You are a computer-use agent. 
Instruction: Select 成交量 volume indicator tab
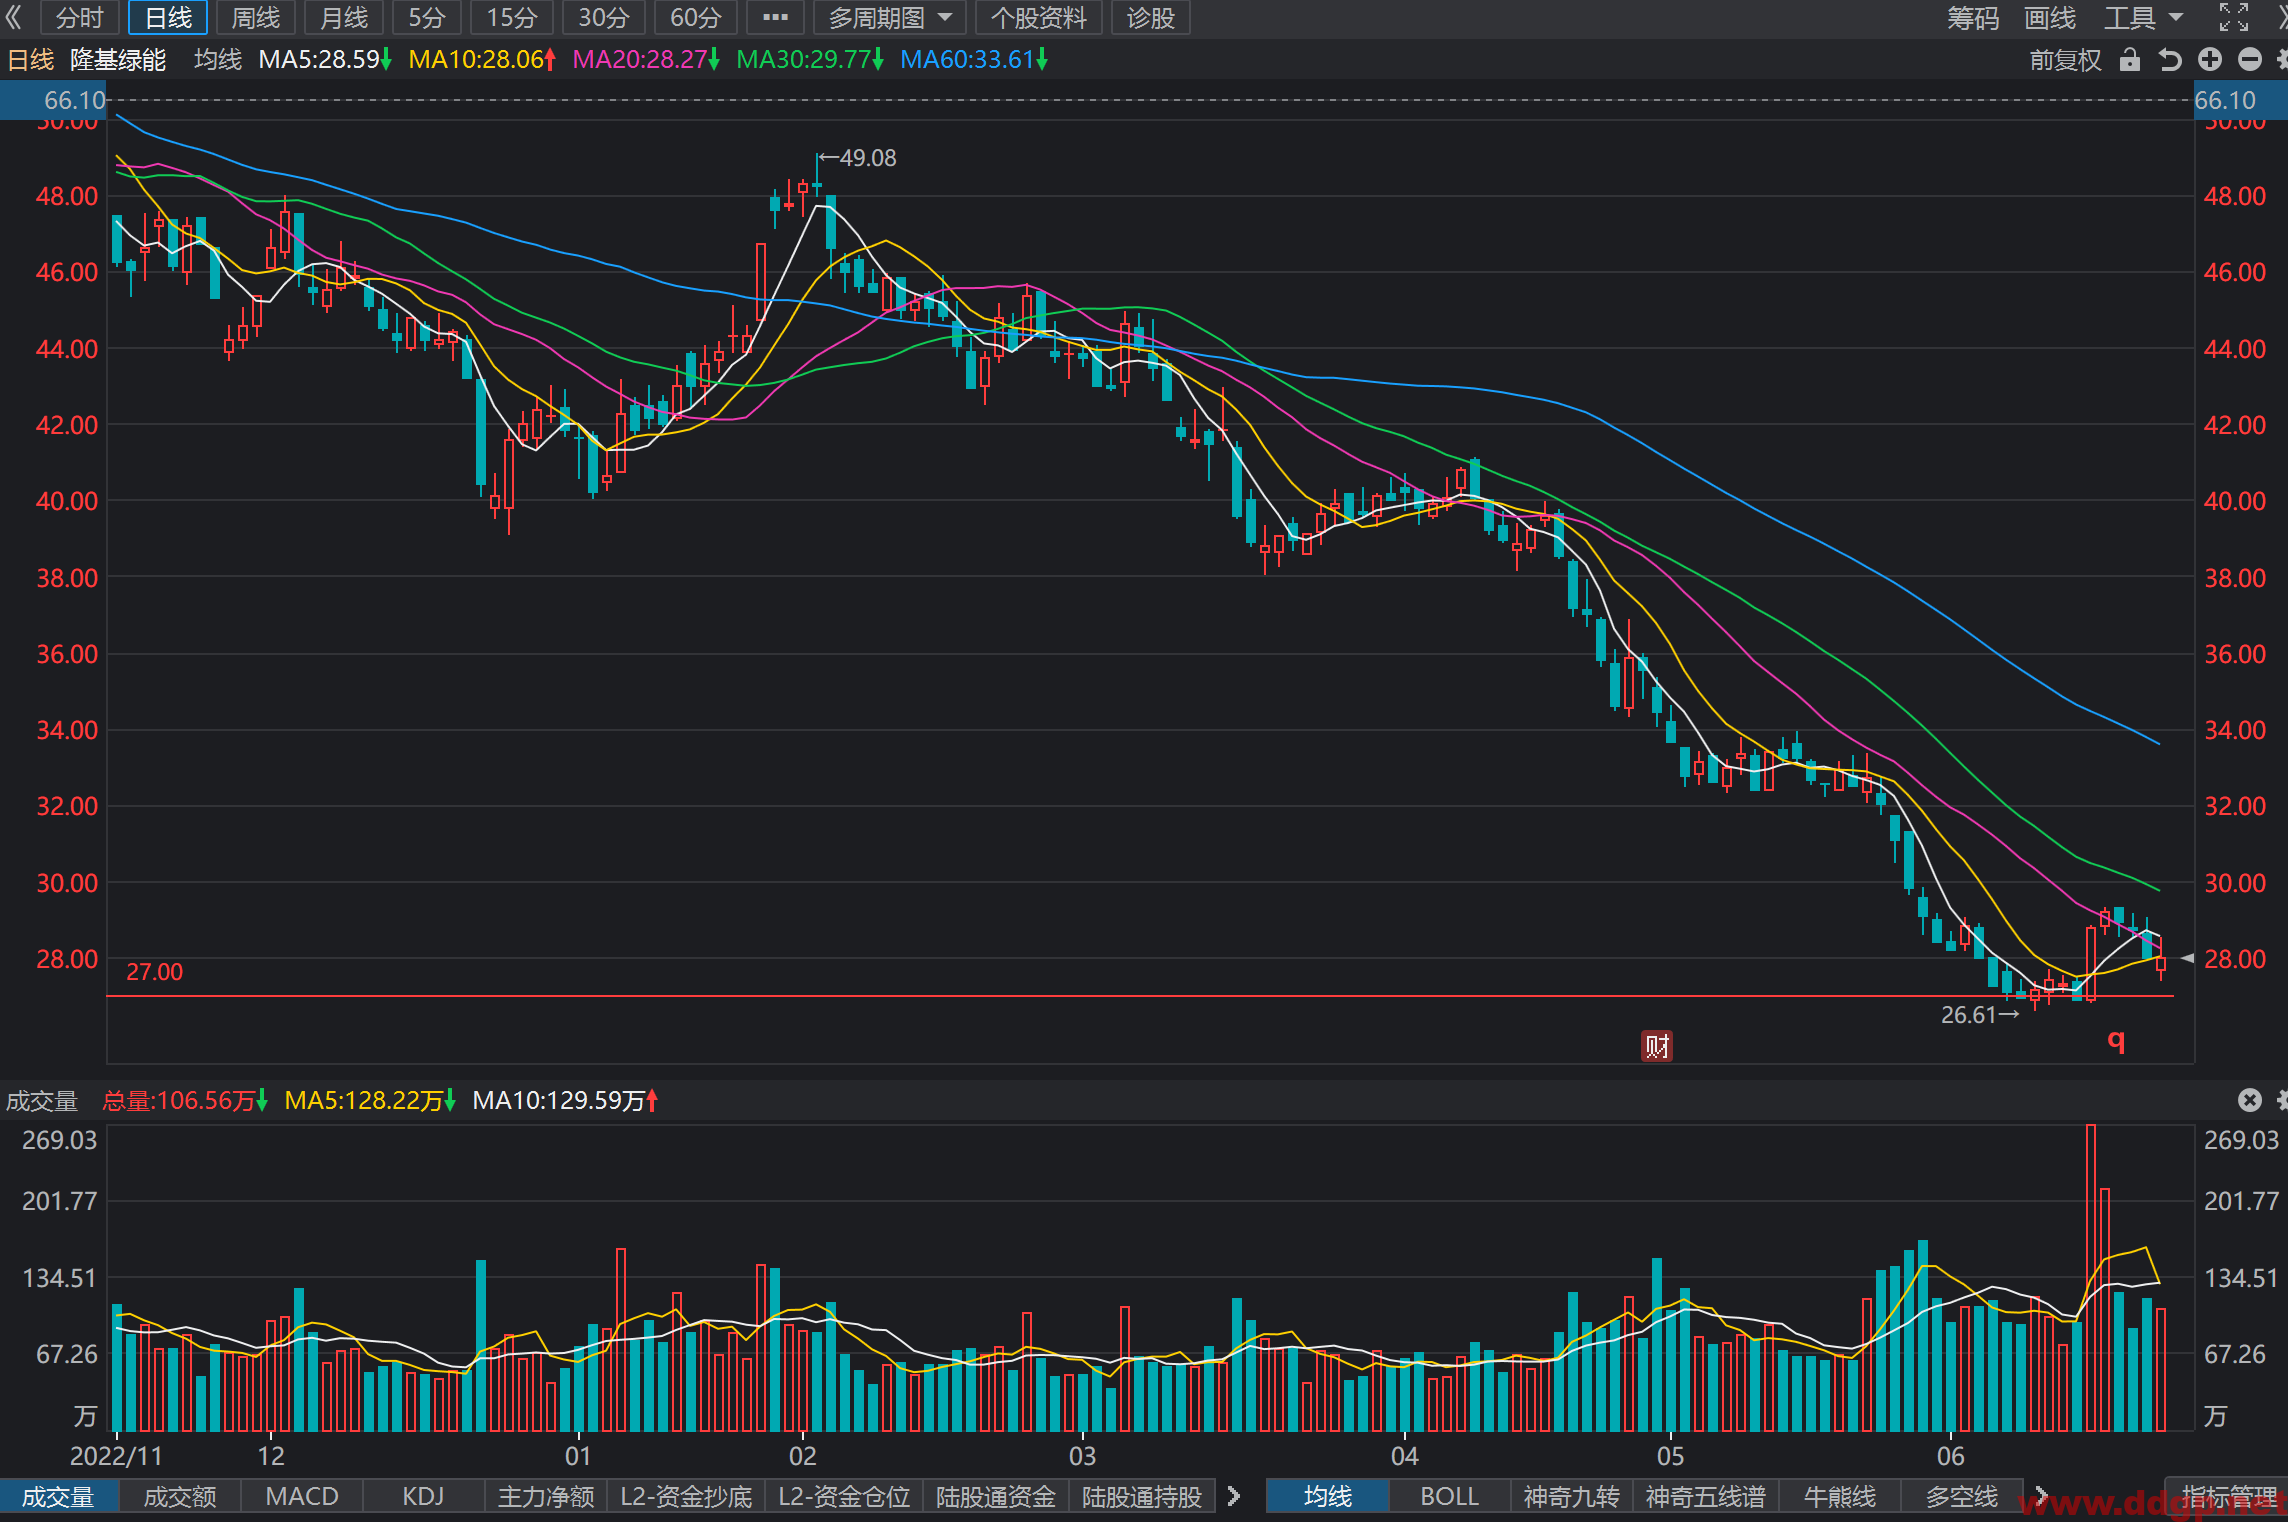[x=58, y=1496]
